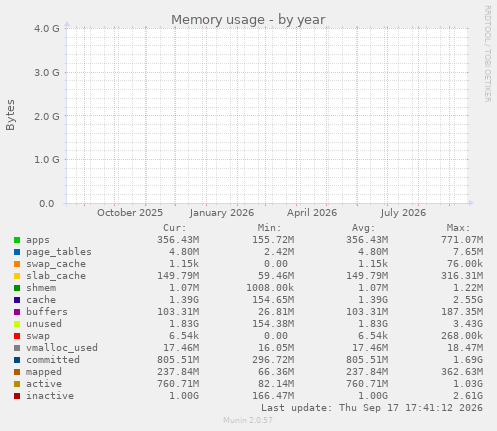Click inactive max value 2.61G
Screen dimensions: 497x431
click(468, 396)
